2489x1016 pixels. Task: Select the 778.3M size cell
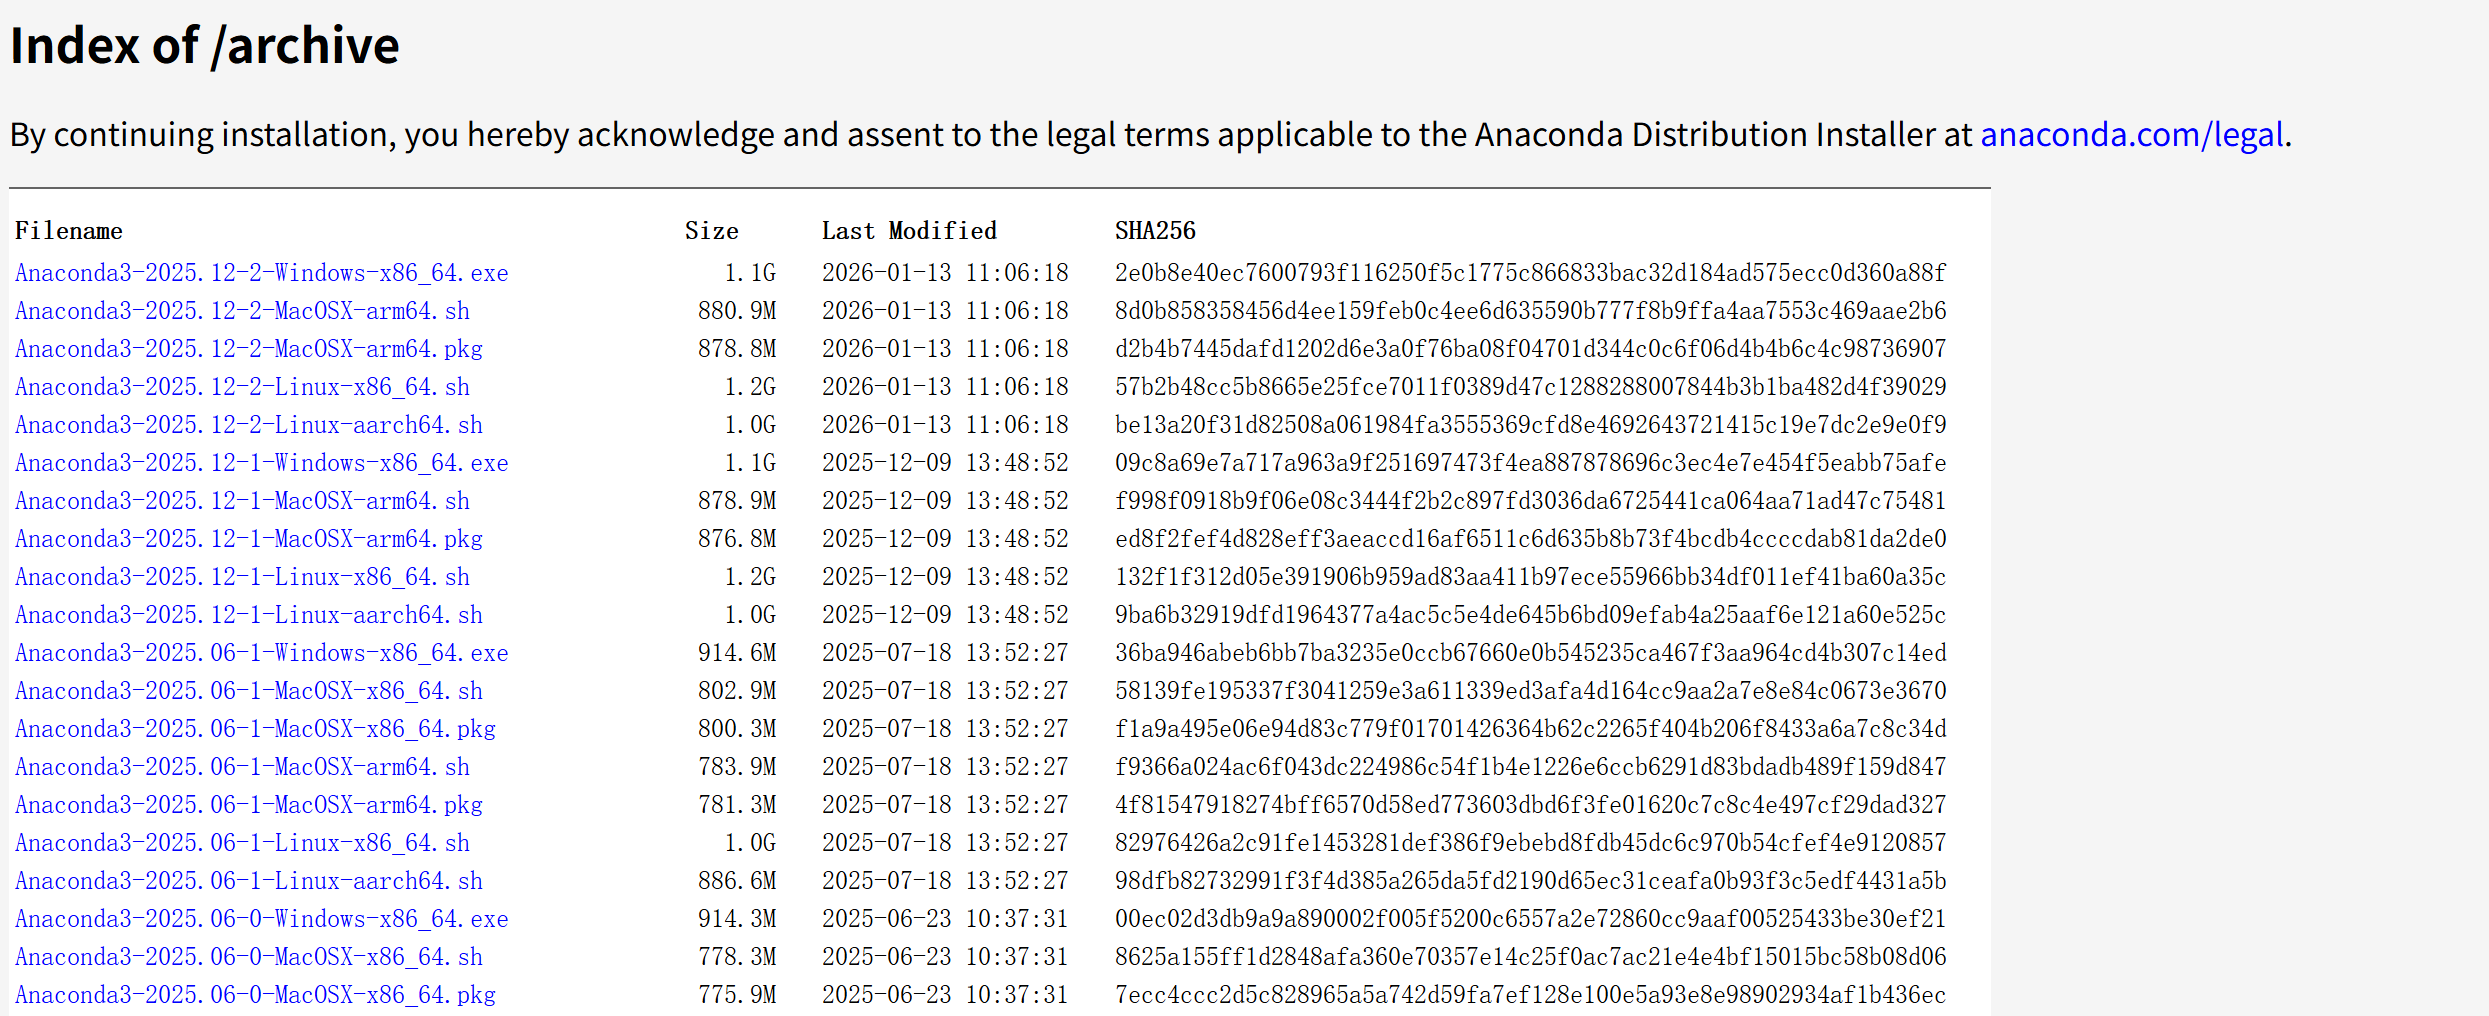click(x=737, y=957)
